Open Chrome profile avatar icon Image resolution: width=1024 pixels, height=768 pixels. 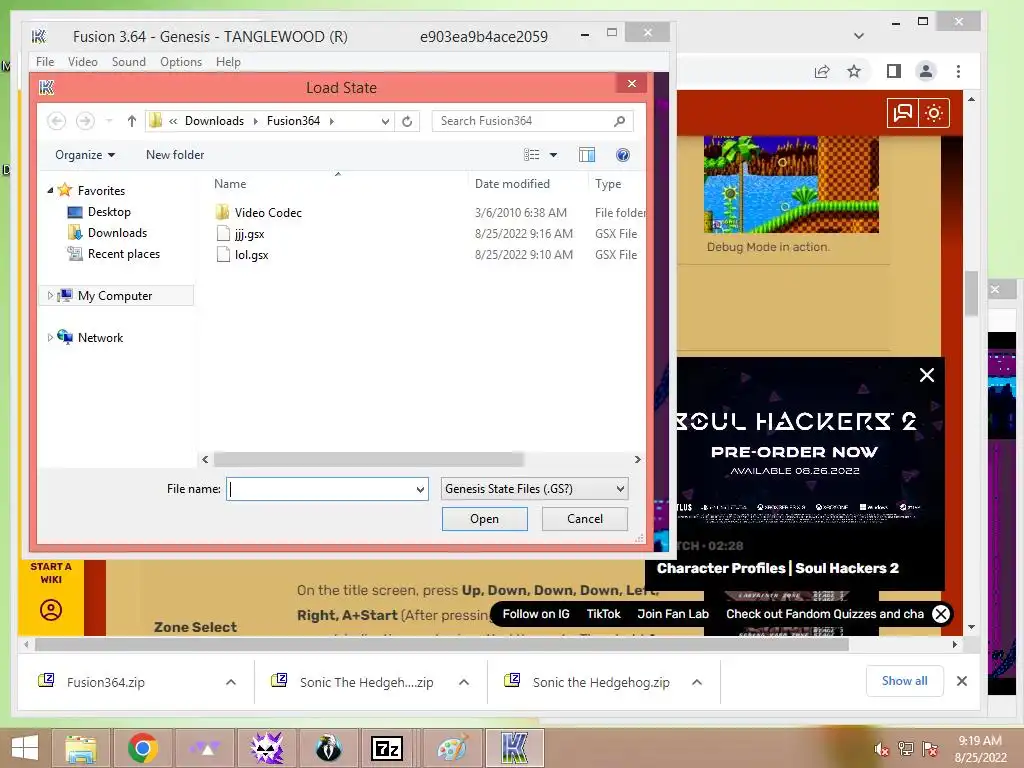point(926,71)
